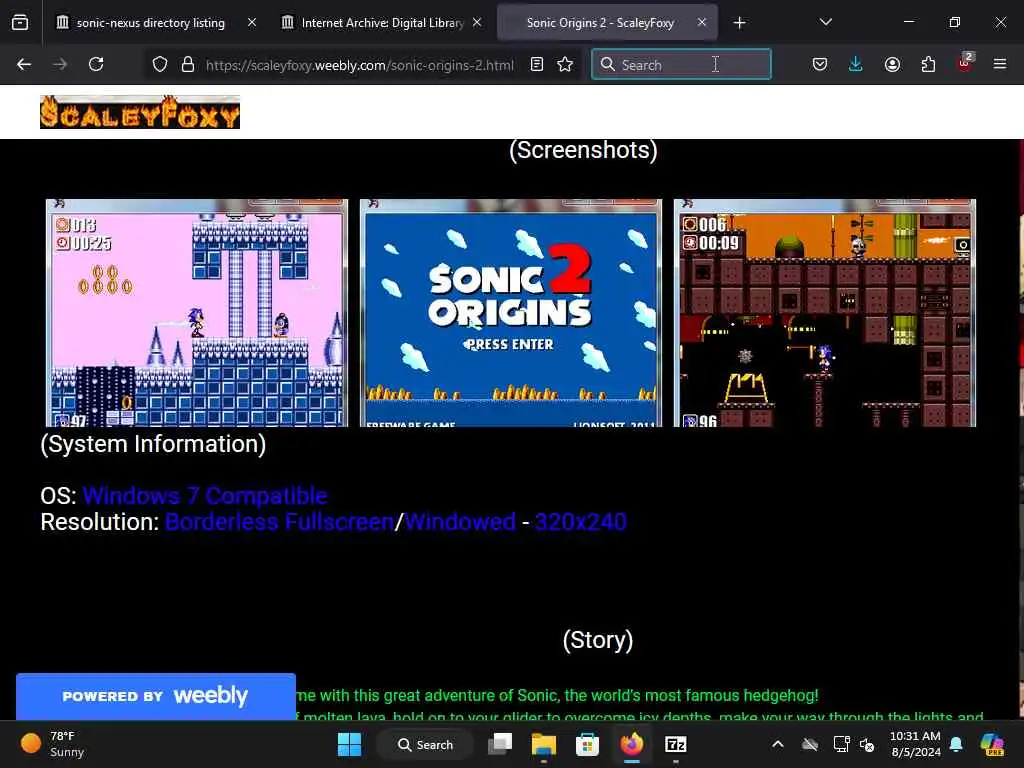Click the taskbar Search box
The height and width of the screenshot is (768, 1024).
pos(426,744)
